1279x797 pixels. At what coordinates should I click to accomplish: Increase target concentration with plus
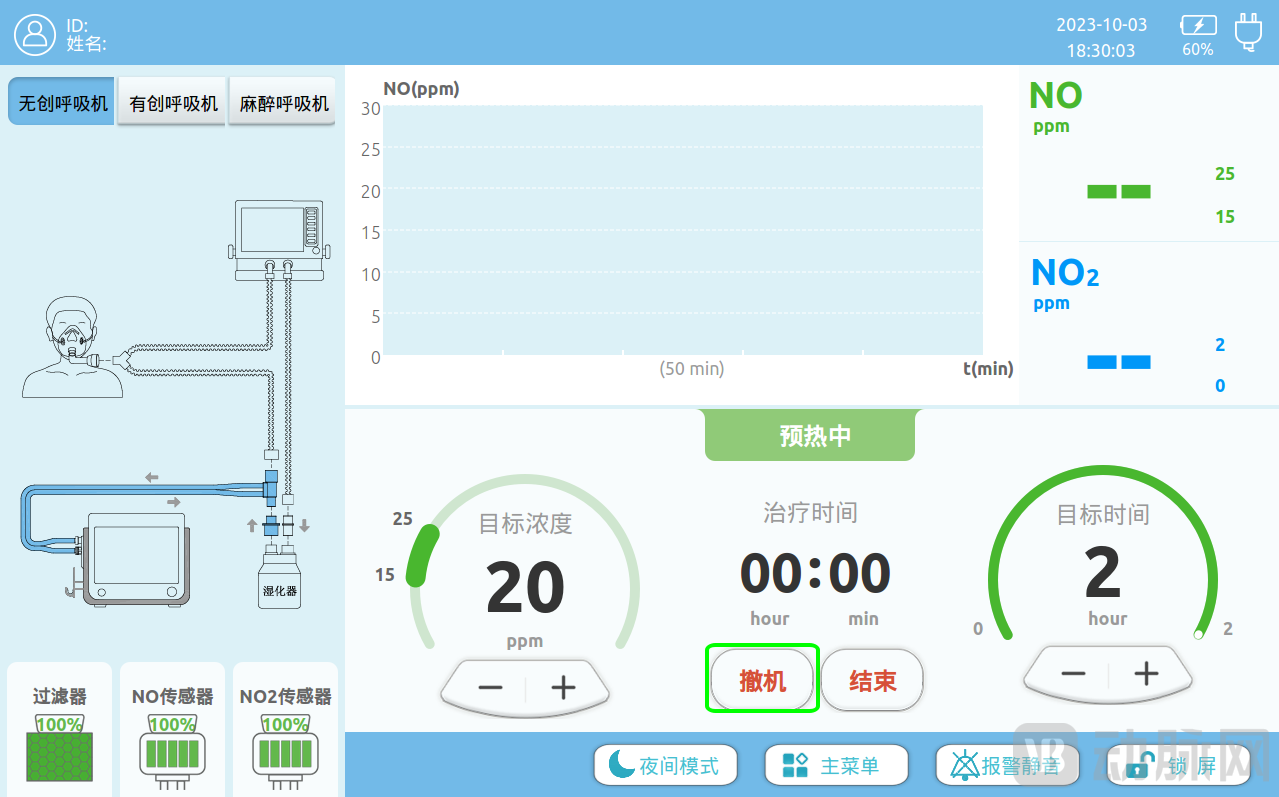[564, 687]
